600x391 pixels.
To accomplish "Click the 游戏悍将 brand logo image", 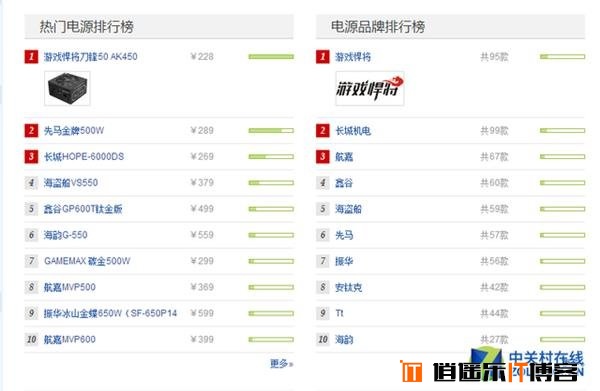I will click(370, 88).
